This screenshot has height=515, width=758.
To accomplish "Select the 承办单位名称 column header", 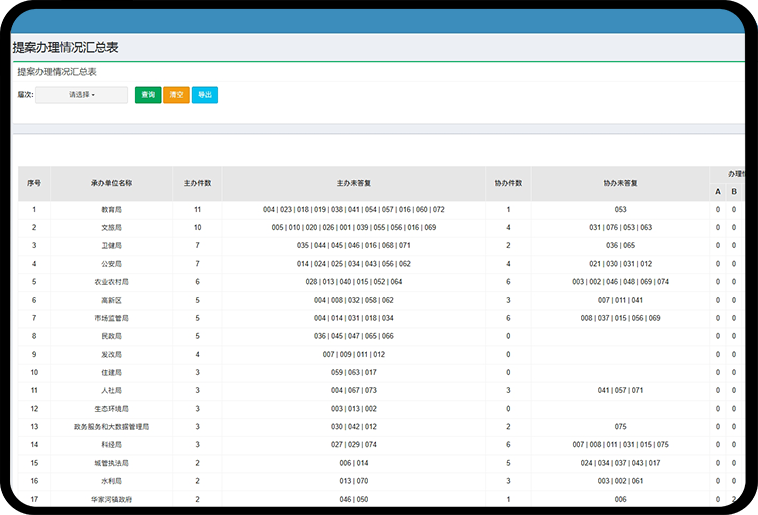I will [x=111, y=183].
